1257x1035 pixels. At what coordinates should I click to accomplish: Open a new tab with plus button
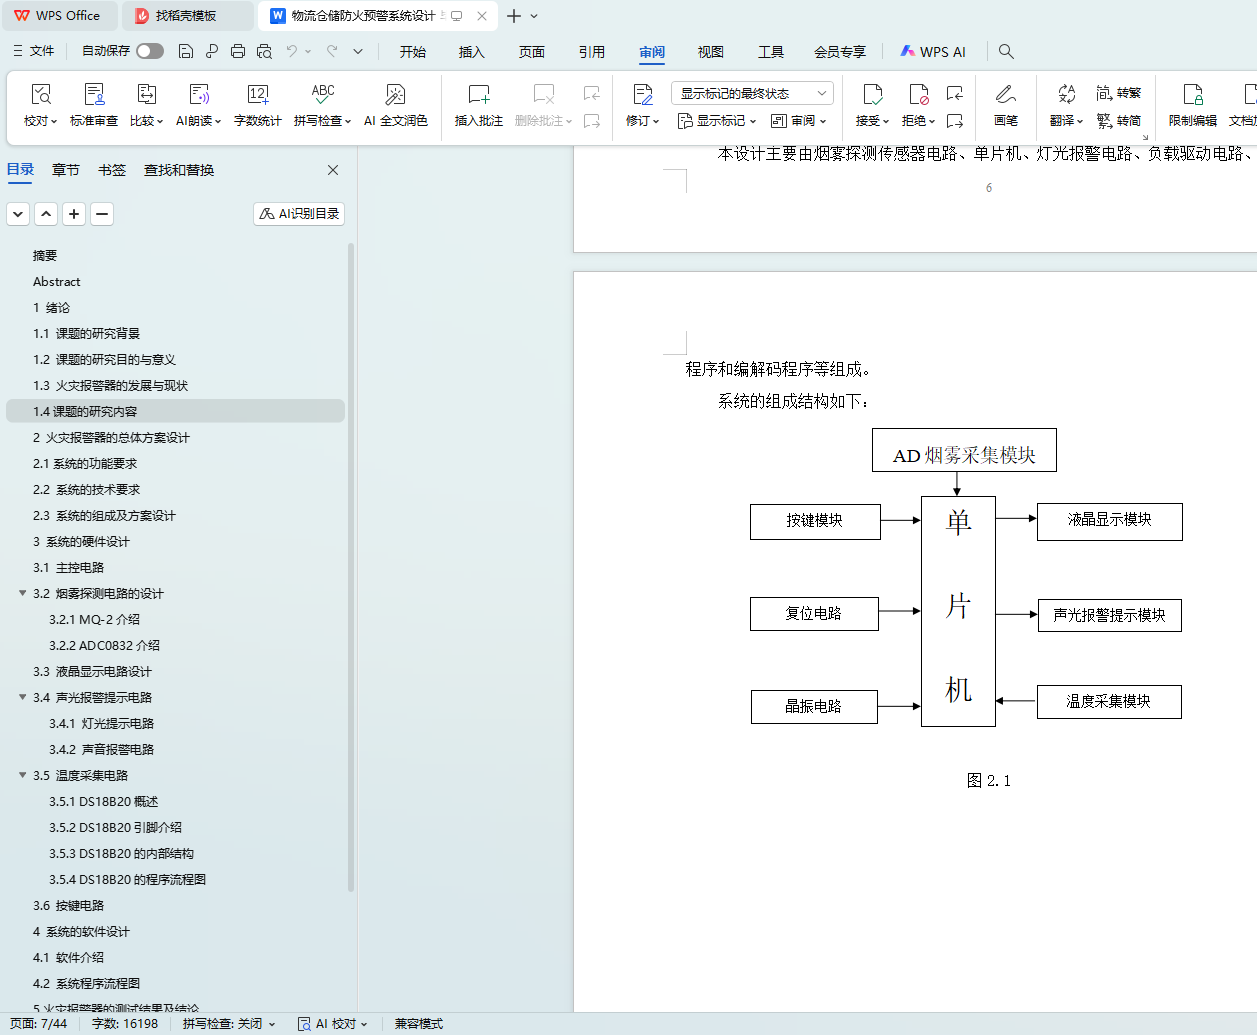(x=514, y=16)
